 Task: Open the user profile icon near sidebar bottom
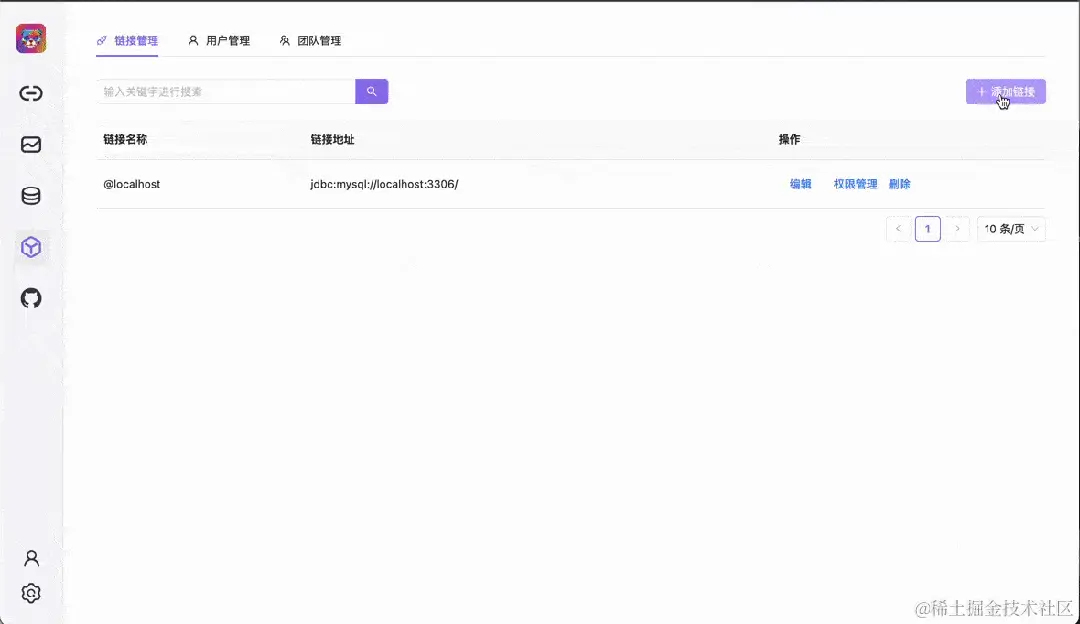pyautogui.click(x=31, y=557)
